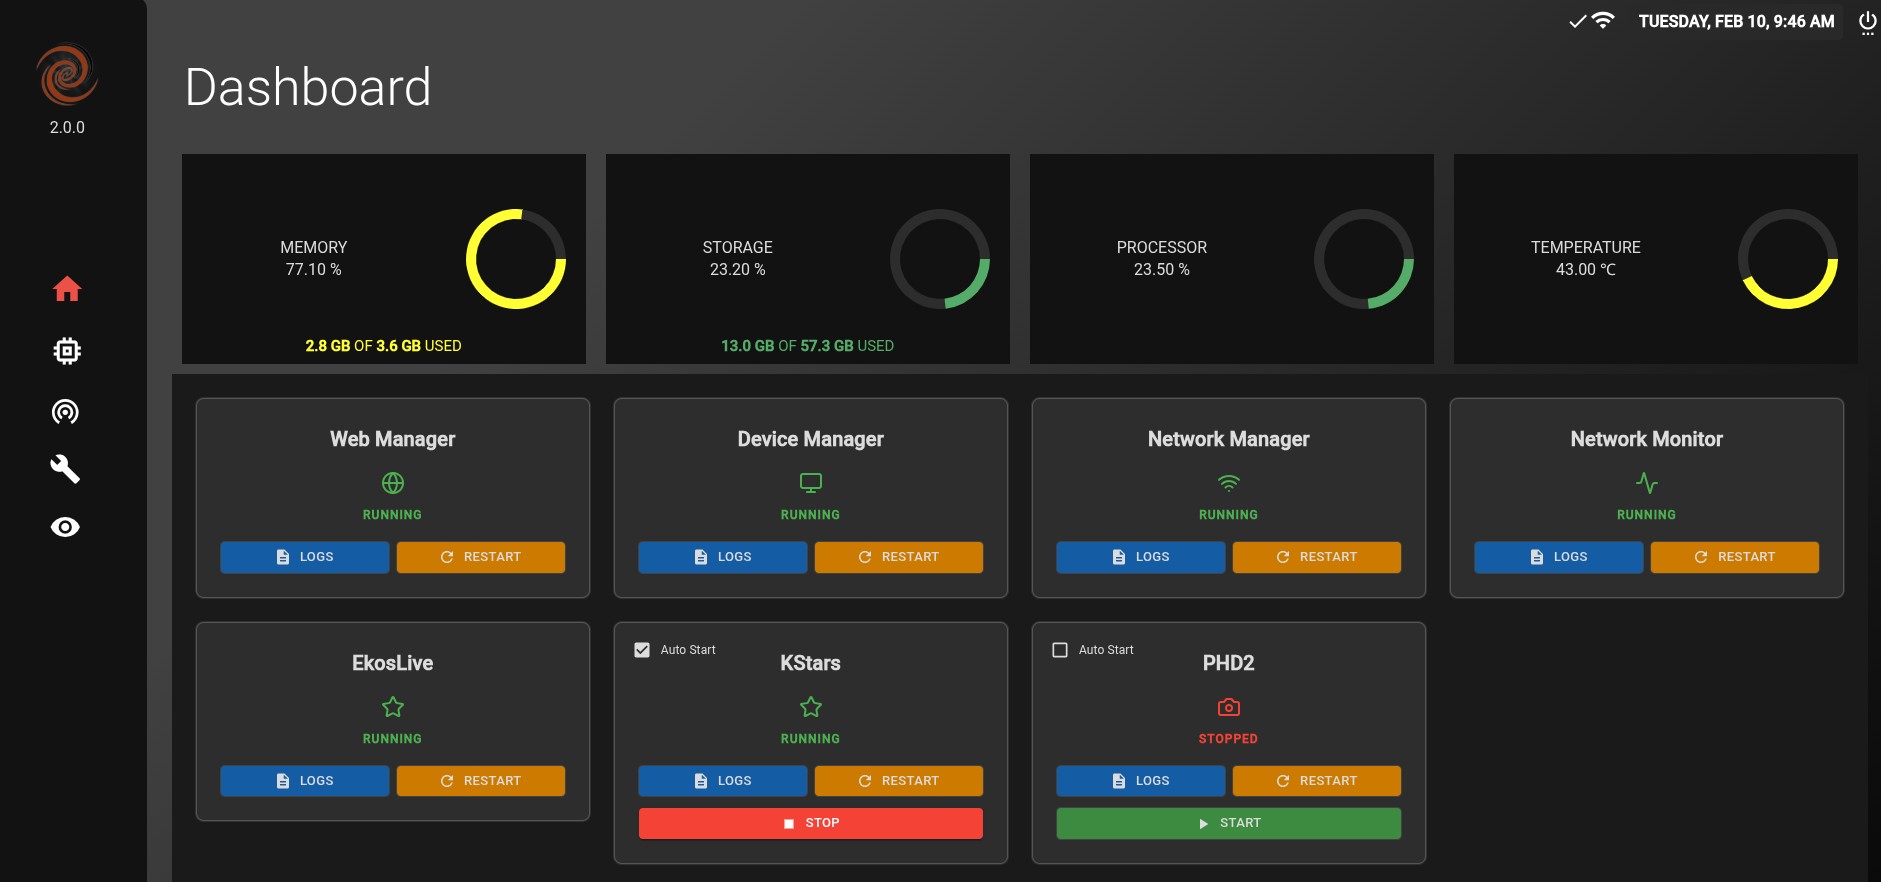The width and height of the screenshot is (1881, 882).
Task: Restart KStars
Action: point(899,781)
